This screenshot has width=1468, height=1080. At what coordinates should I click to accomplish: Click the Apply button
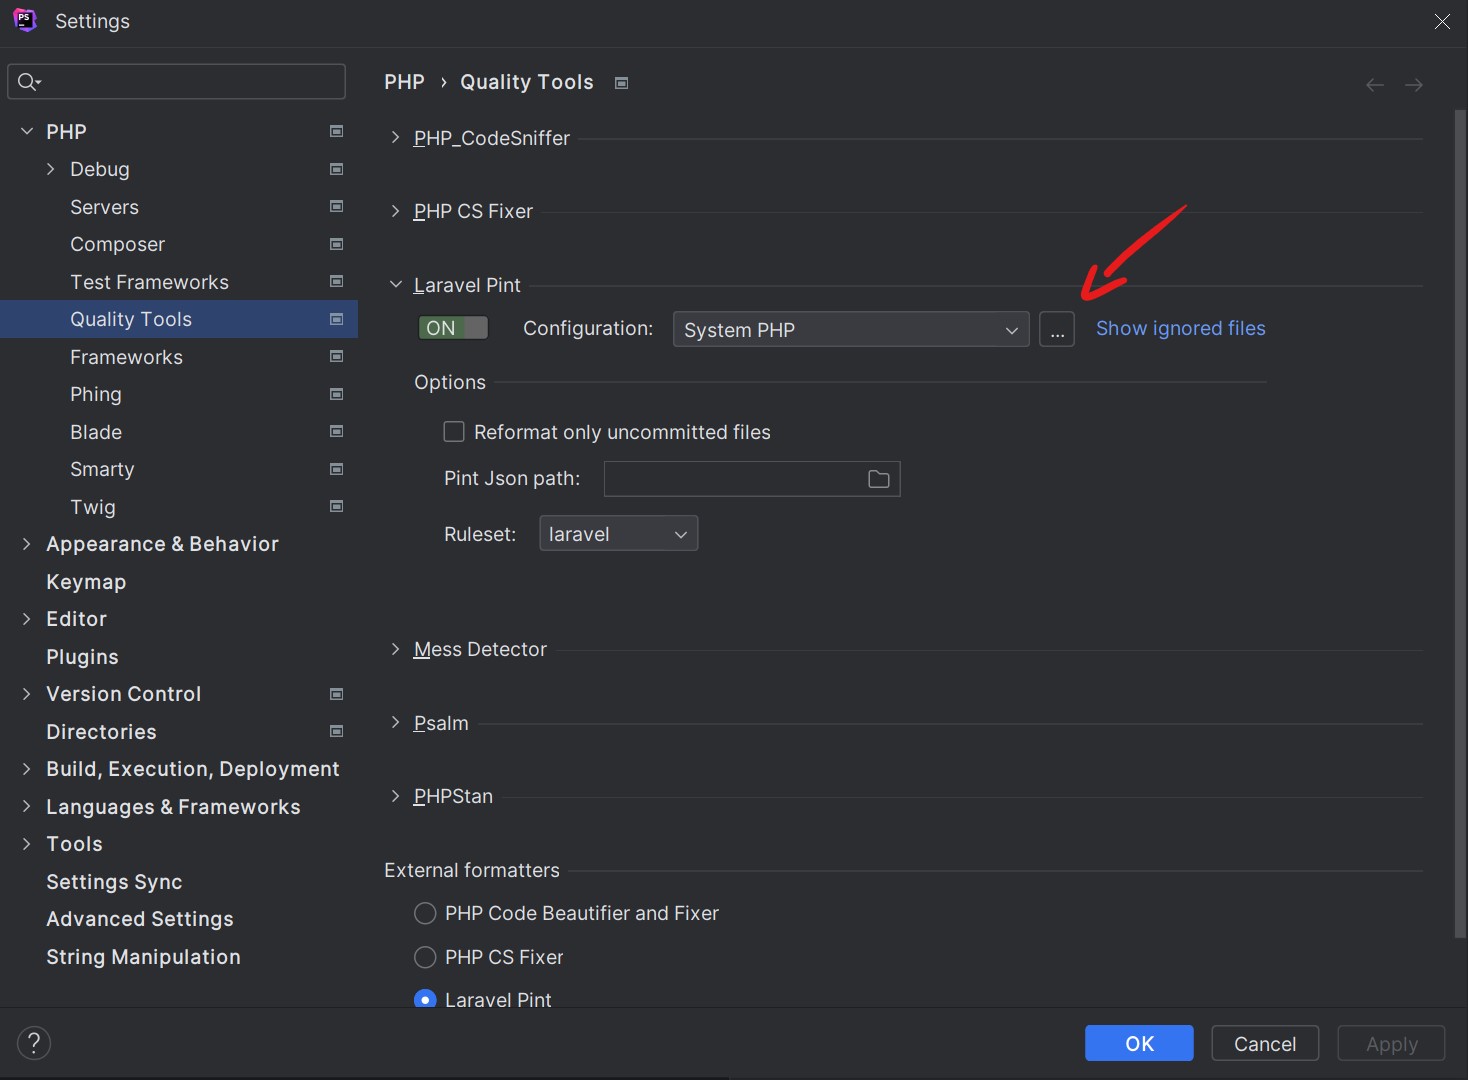click(x=1391, y=1043)
